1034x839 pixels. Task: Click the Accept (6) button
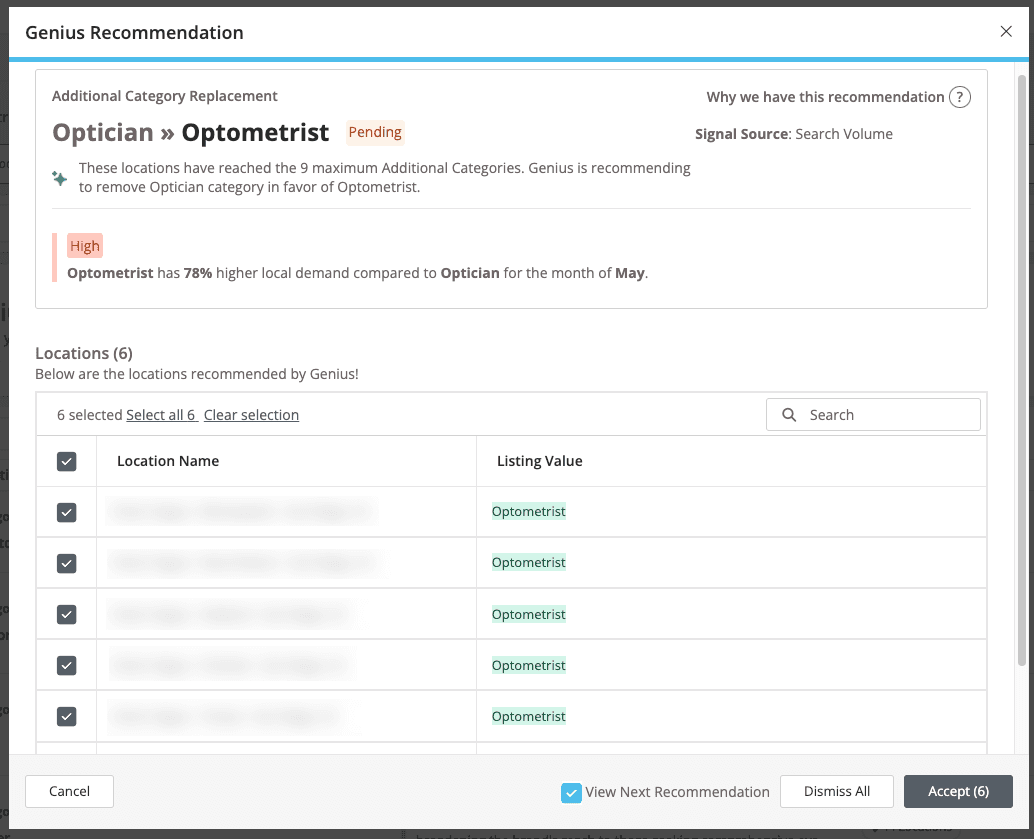click(958, 791)
